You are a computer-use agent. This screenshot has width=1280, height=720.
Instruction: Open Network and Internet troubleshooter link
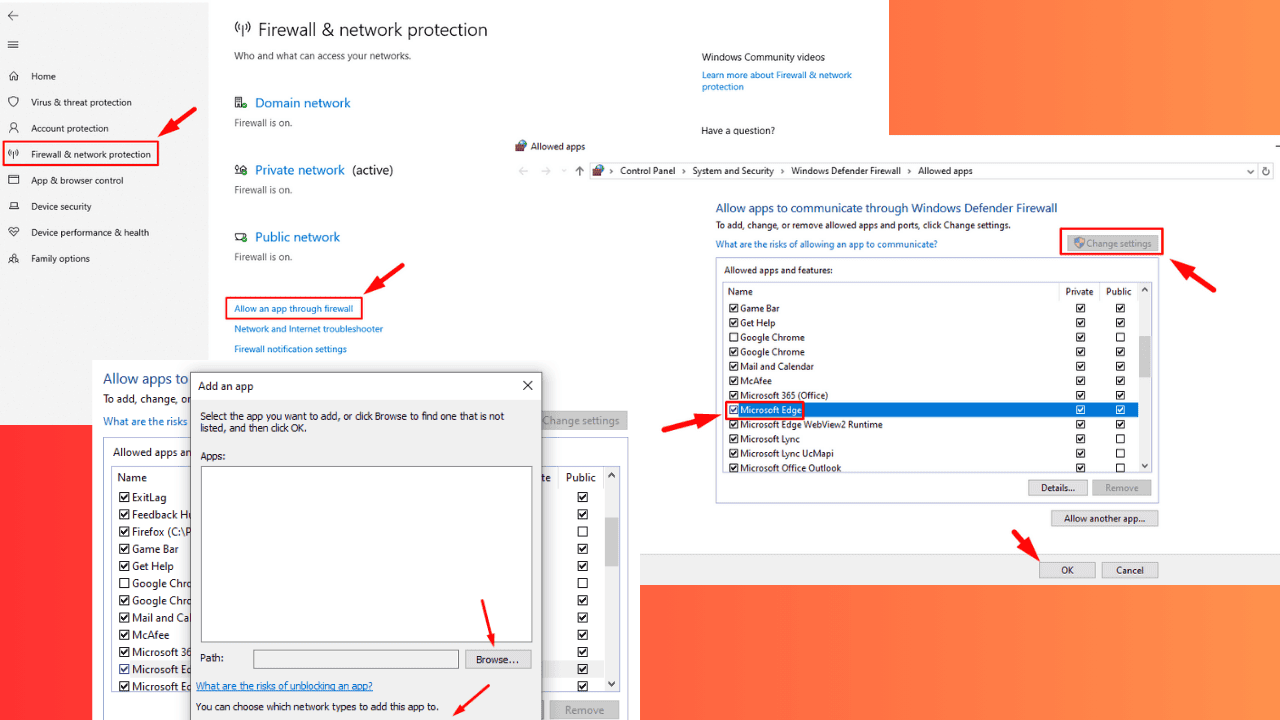point(309,329)
